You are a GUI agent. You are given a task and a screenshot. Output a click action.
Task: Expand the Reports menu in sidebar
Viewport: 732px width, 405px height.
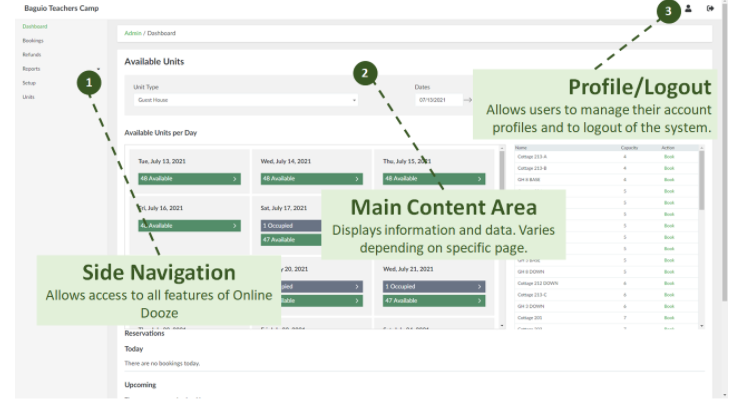(x=32, y=68)
